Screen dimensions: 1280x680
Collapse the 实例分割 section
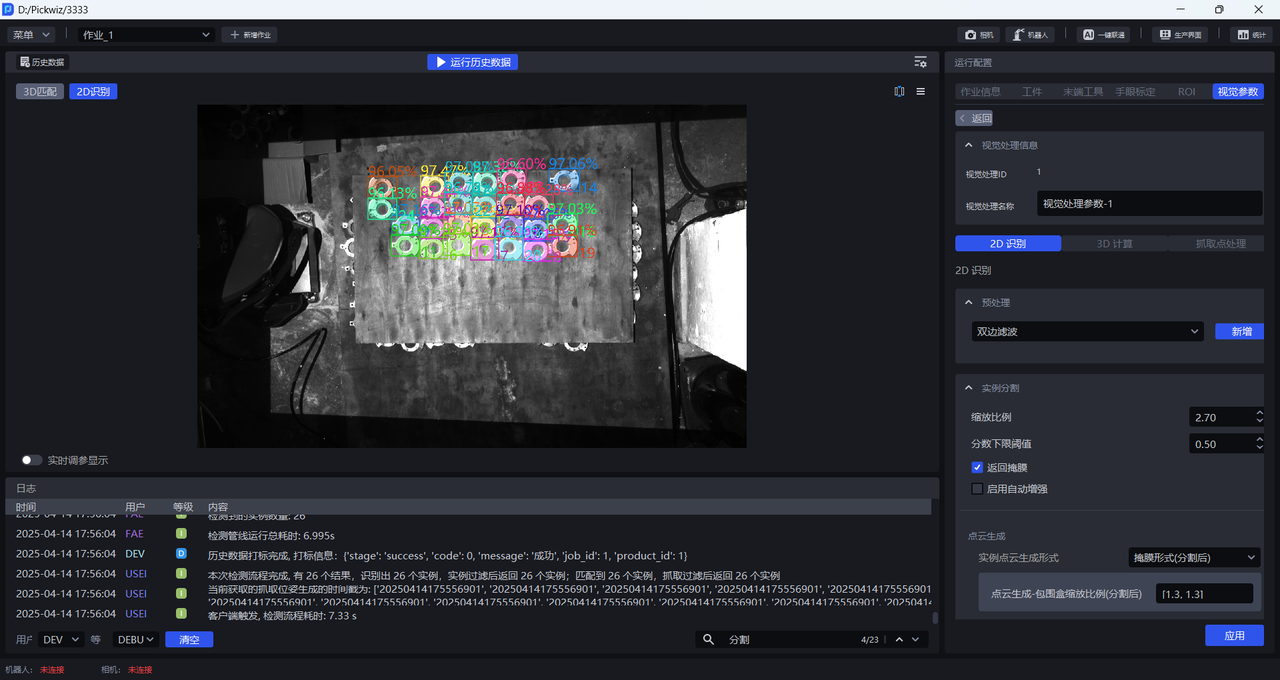[968, 388]
